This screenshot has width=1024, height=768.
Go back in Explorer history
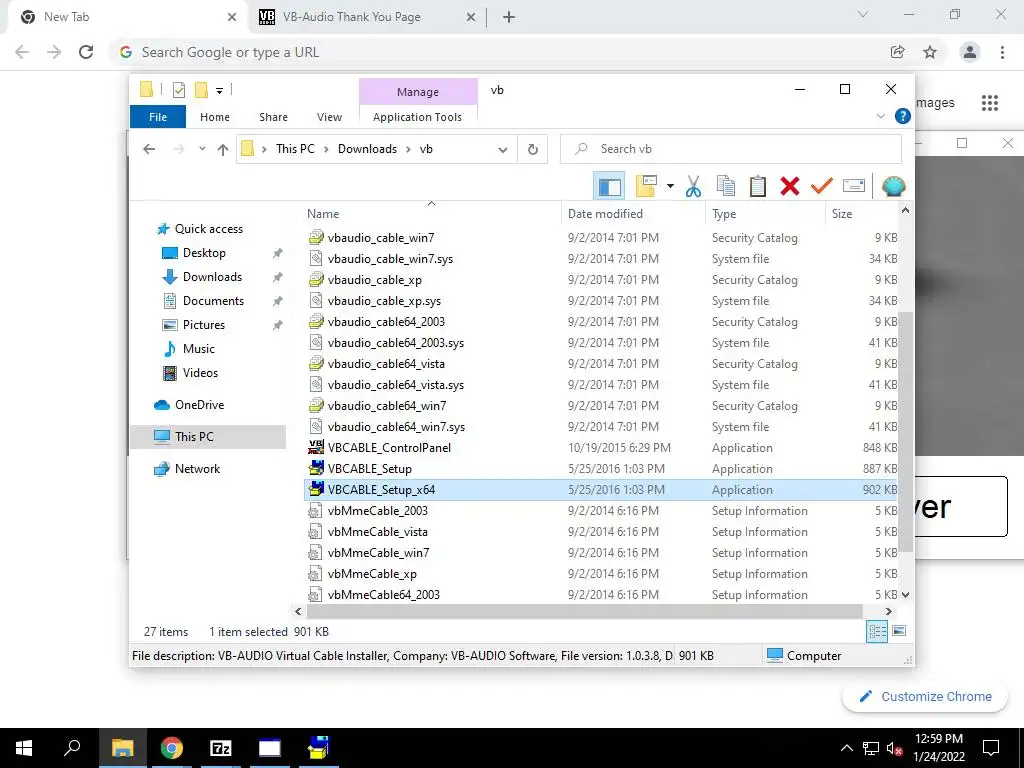149,150
